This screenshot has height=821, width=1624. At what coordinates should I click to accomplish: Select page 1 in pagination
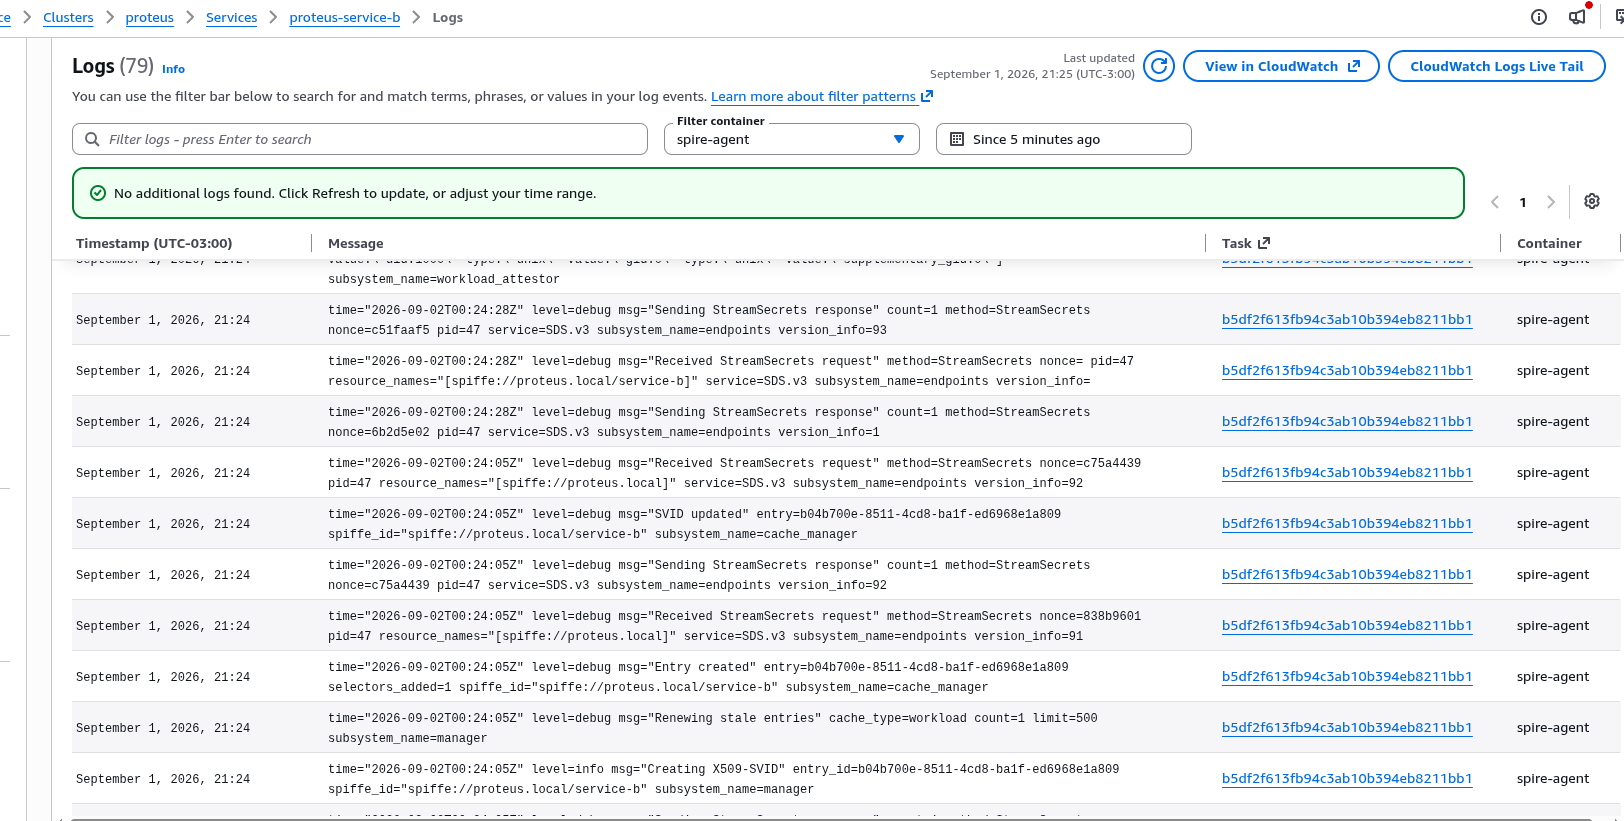(x=1523, y=202)
